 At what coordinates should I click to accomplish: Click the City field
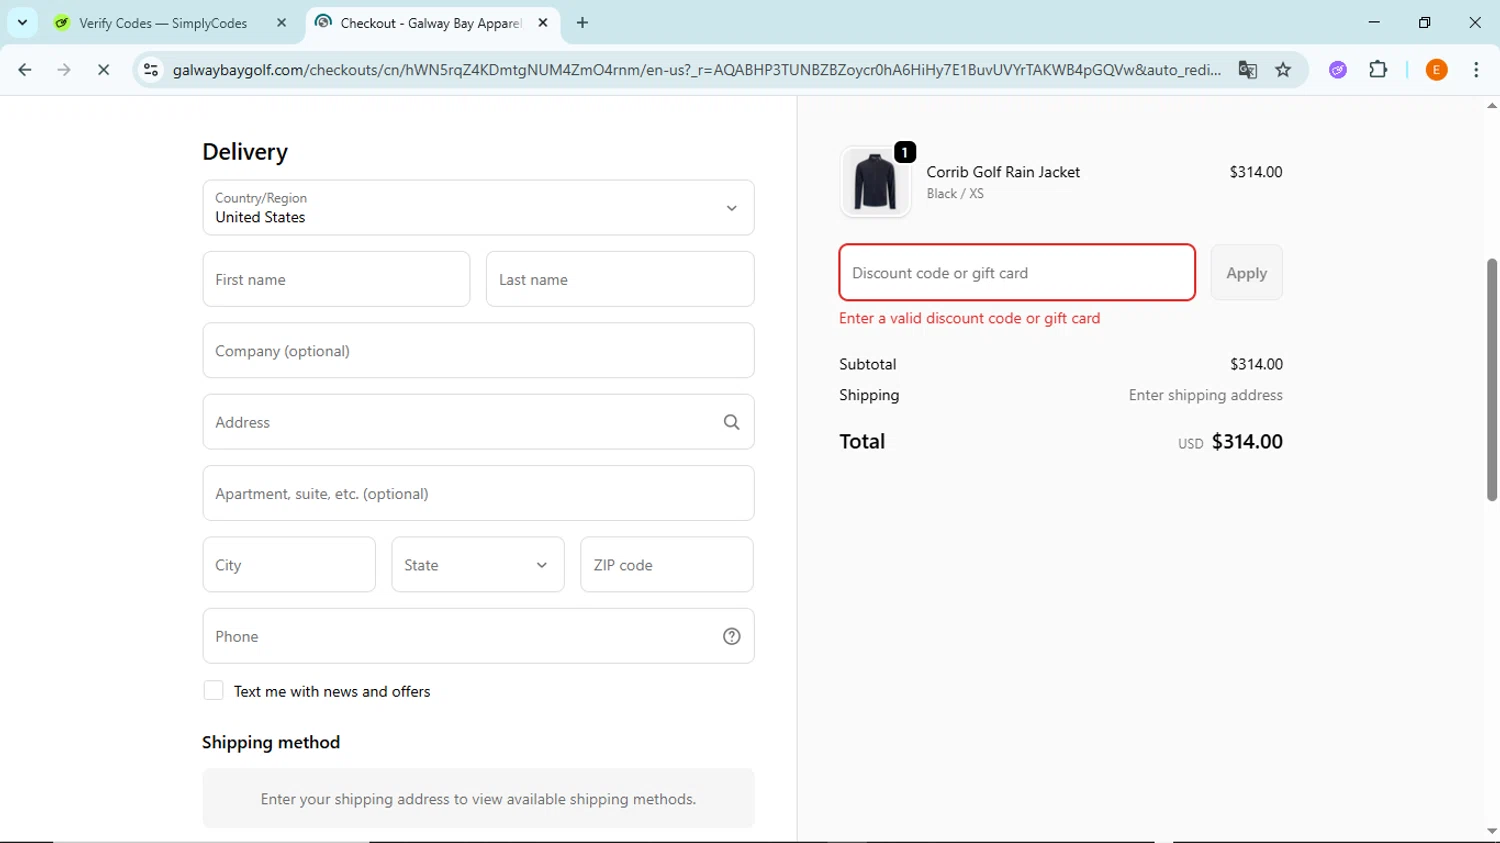coord(289,564)
